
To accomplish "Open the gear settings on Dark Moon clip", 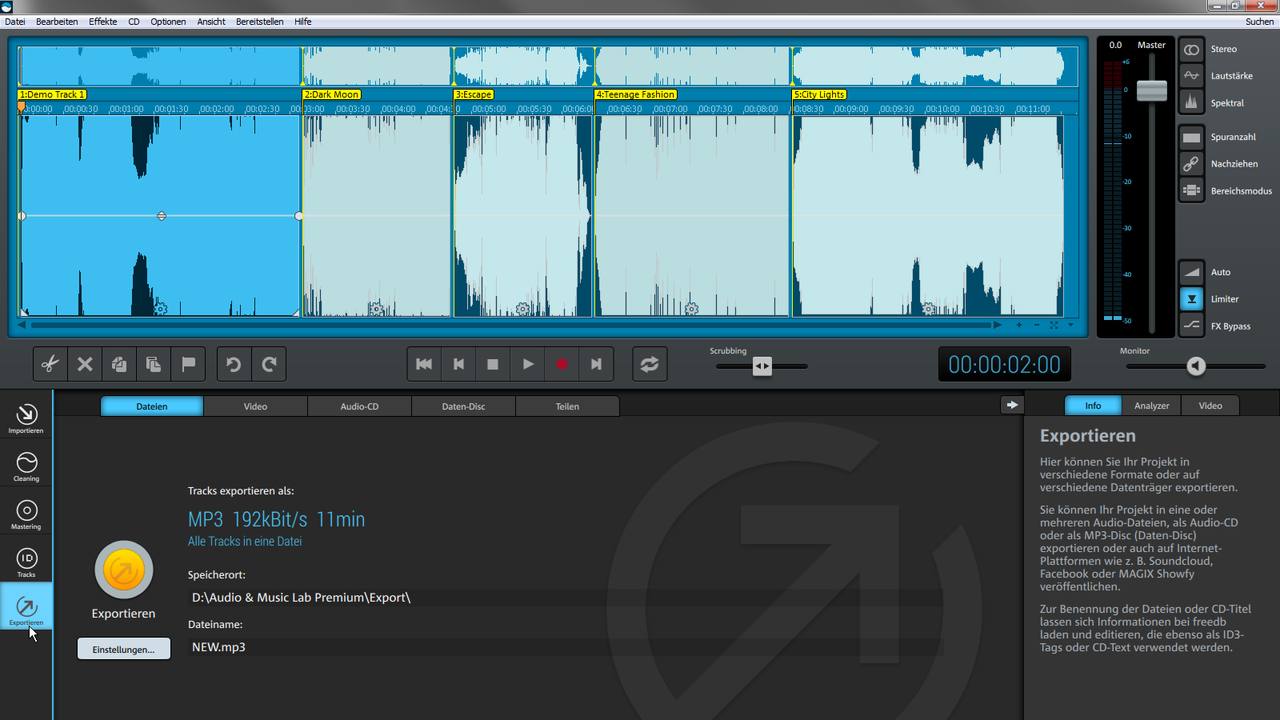I will tap(376, 309).
